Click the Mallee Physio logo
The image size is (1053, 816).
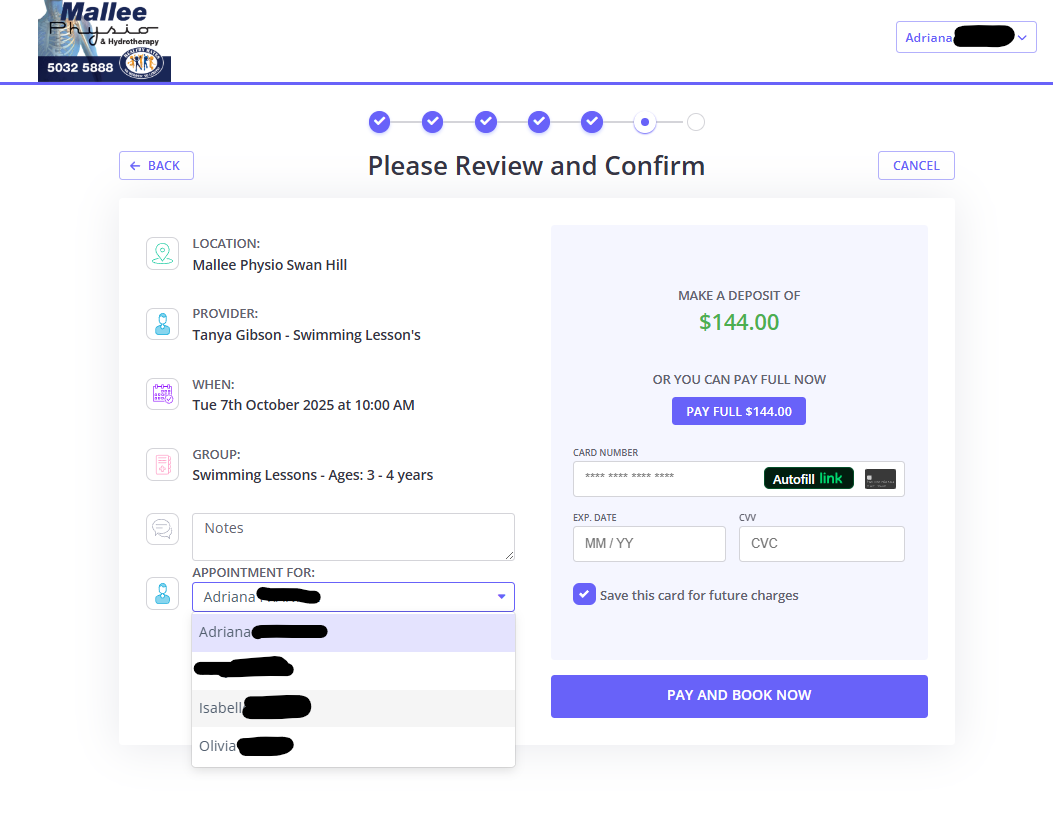[x=104, y=40]
